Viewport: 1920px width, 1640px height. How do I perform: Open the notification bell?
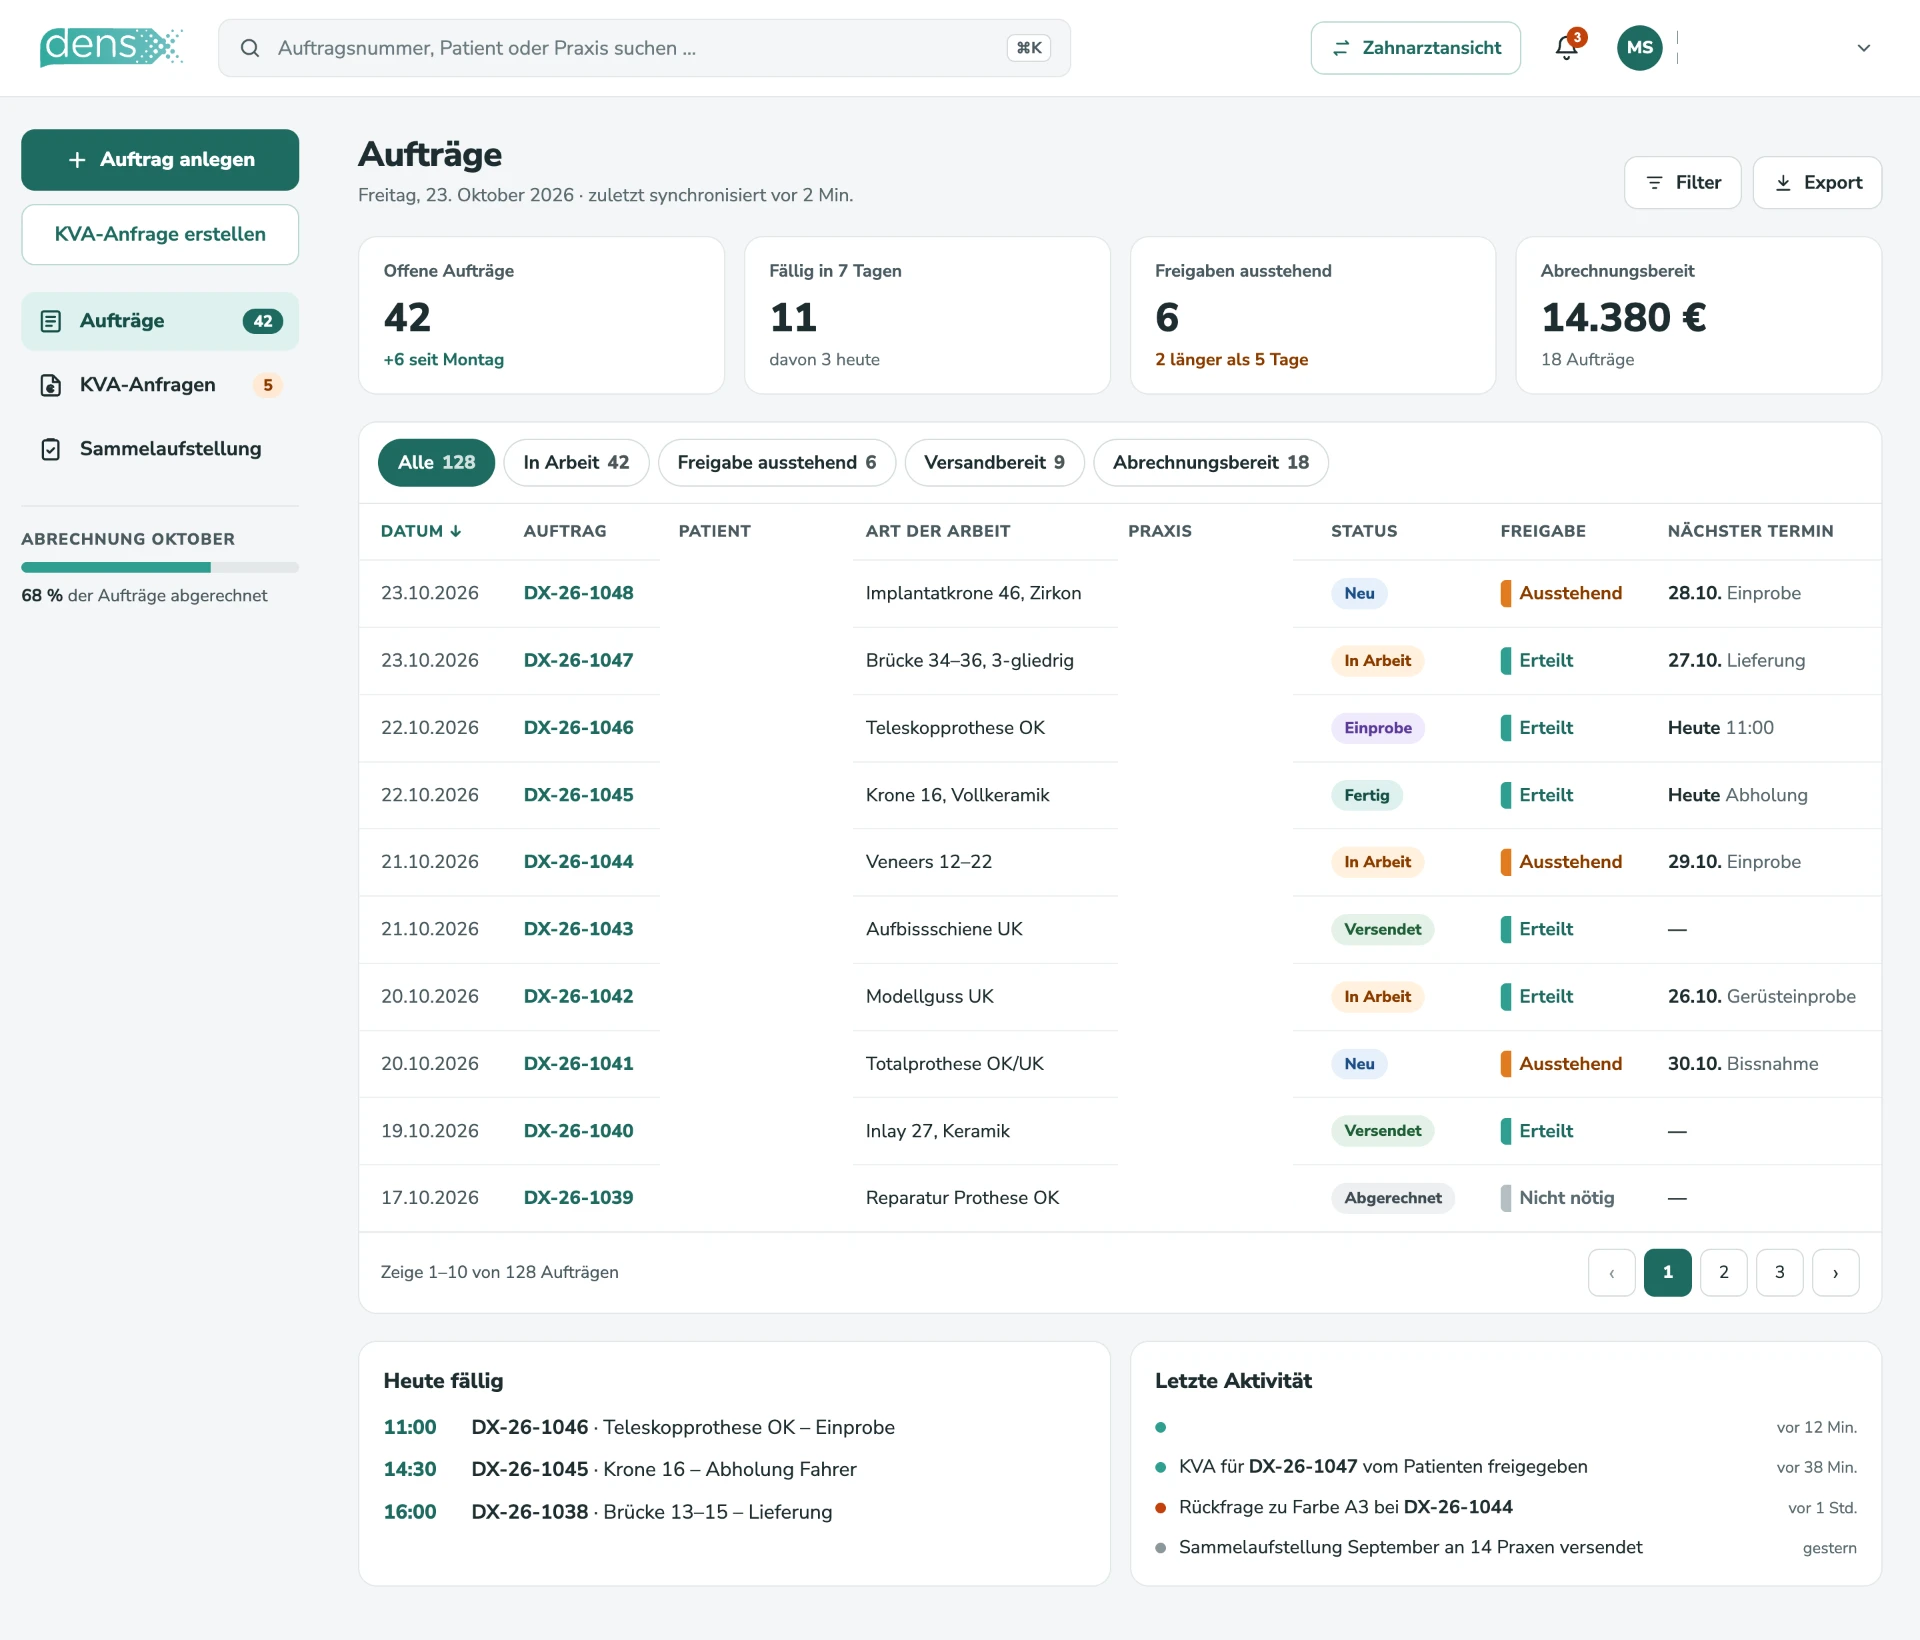1567,47
